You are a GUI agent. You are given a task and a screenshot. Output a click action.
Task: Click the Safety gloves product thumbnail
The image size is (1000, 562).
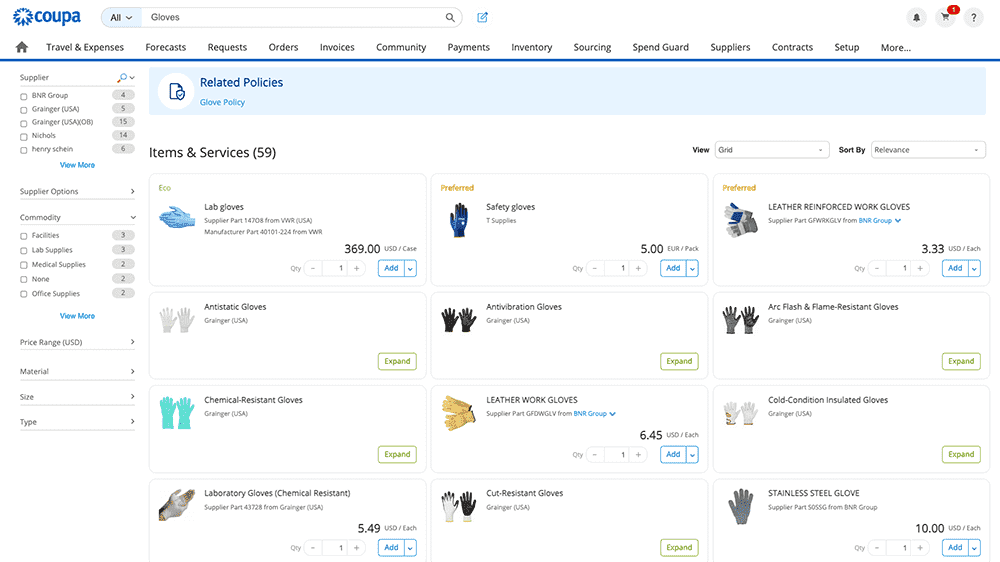(458, 217)
